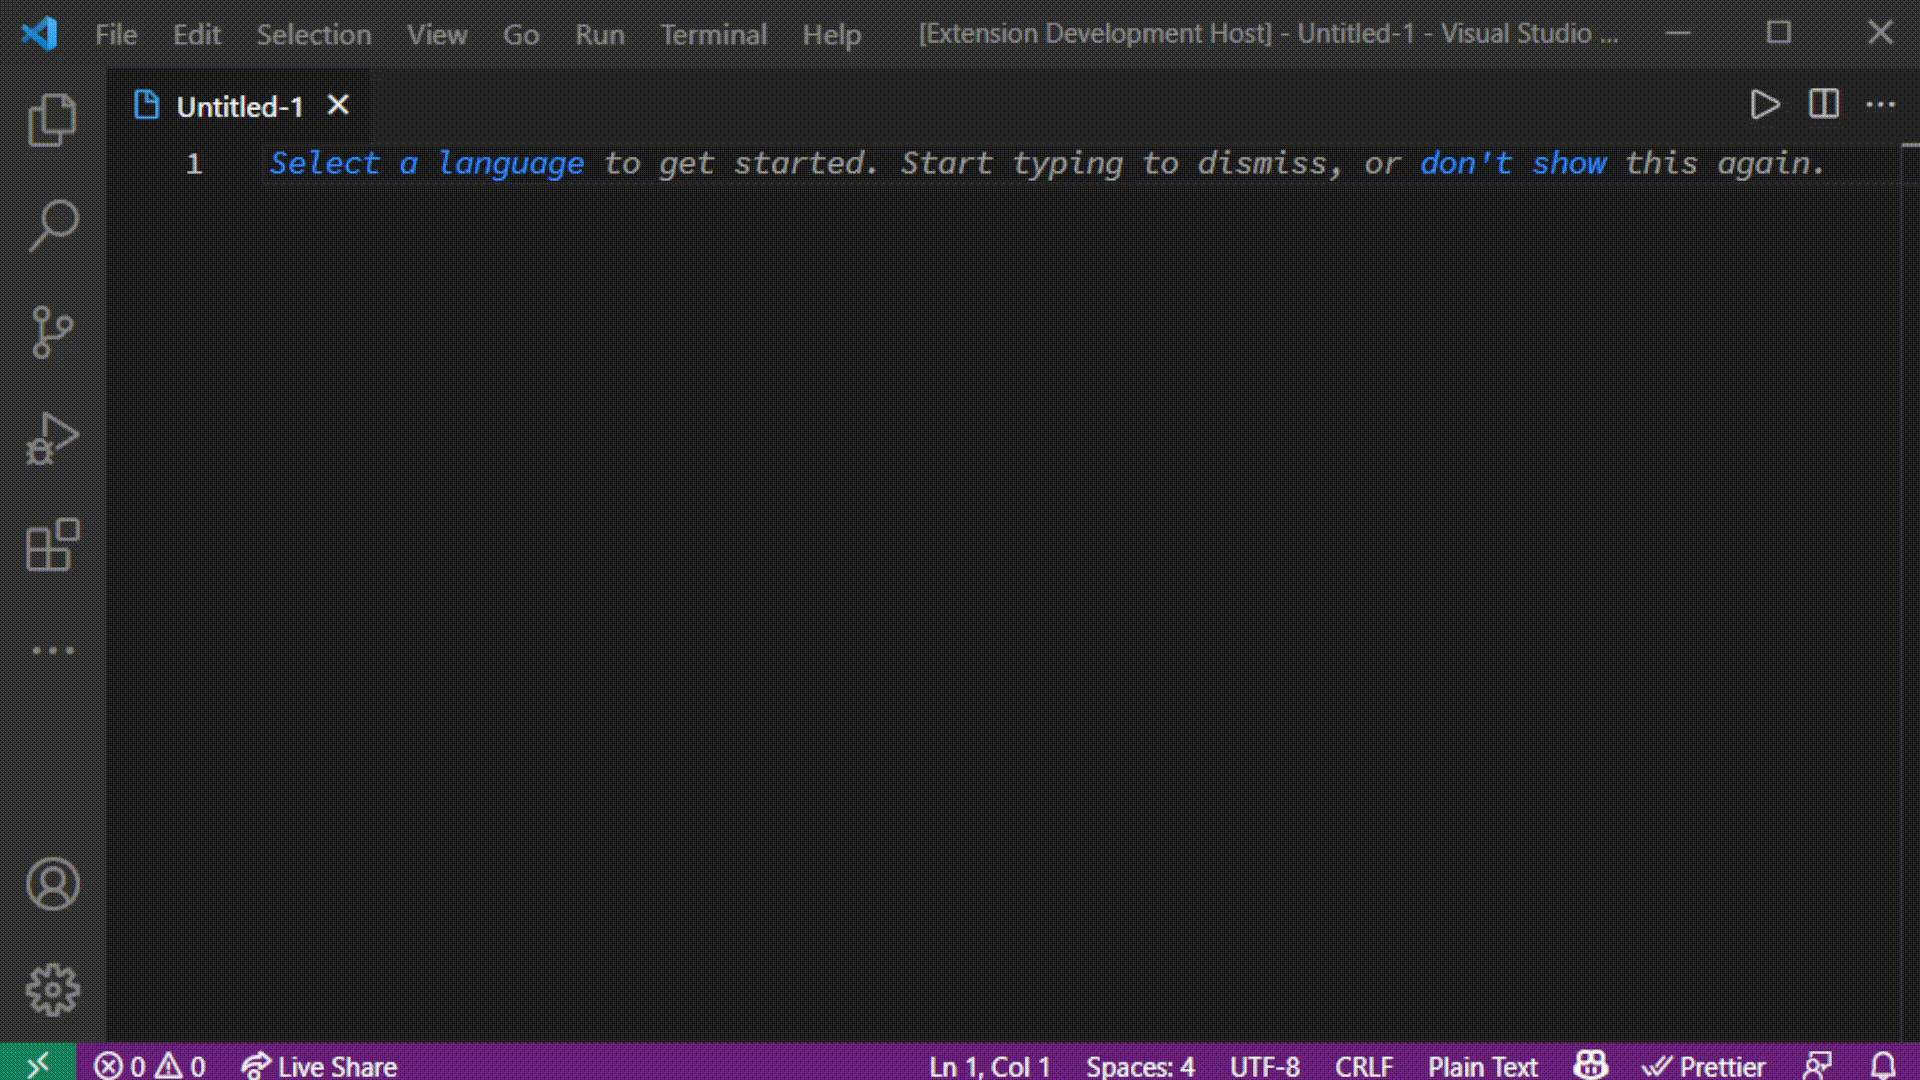The width and height of the screenshot is (1920, 1080).
Task: Click the 'Select a language' link
Action: [426, 163]
